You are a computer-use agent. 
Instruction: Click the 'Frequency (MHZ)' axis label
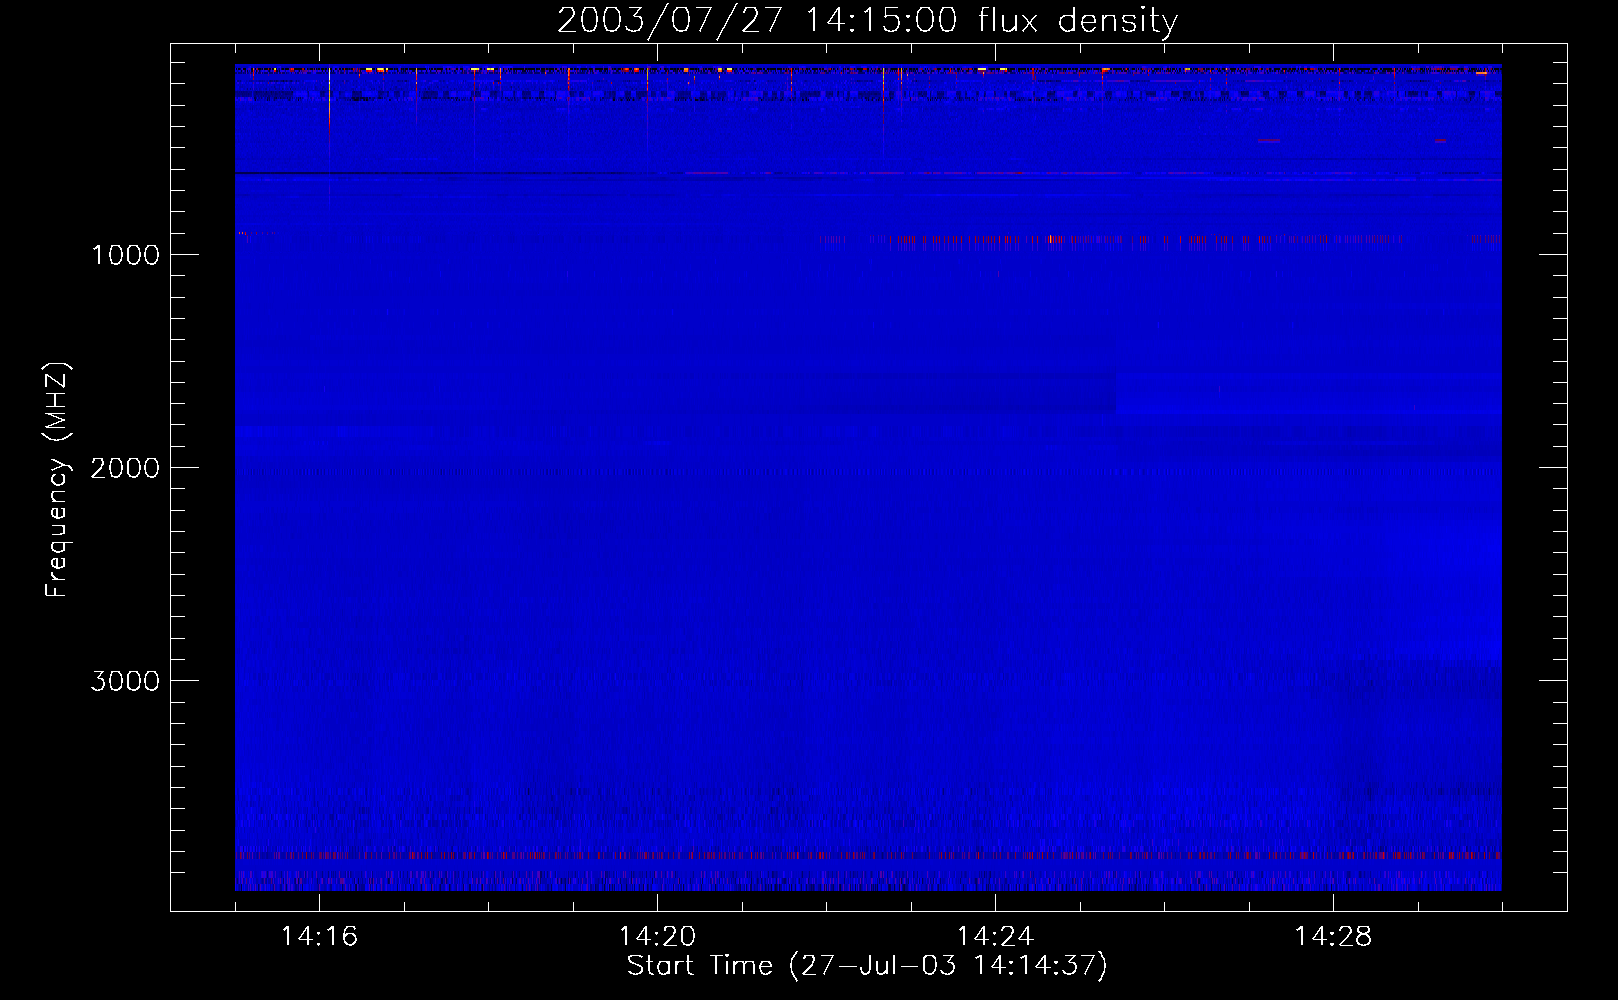pos(57,479)
